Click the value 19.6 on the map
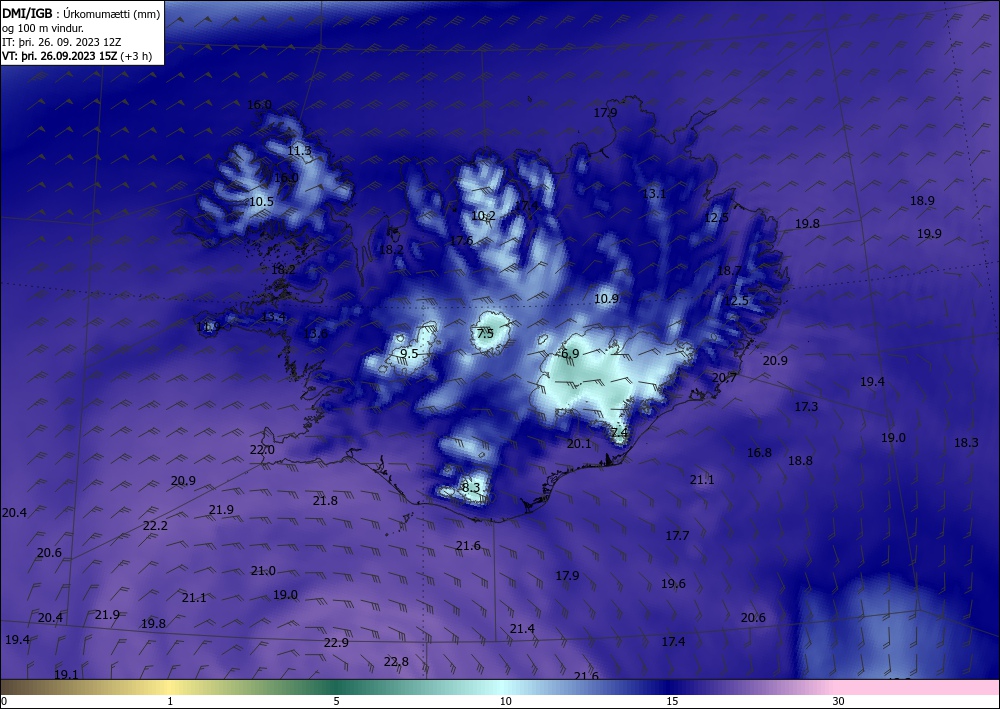This screenshot has height=709, width=1000. pos(673,584)
